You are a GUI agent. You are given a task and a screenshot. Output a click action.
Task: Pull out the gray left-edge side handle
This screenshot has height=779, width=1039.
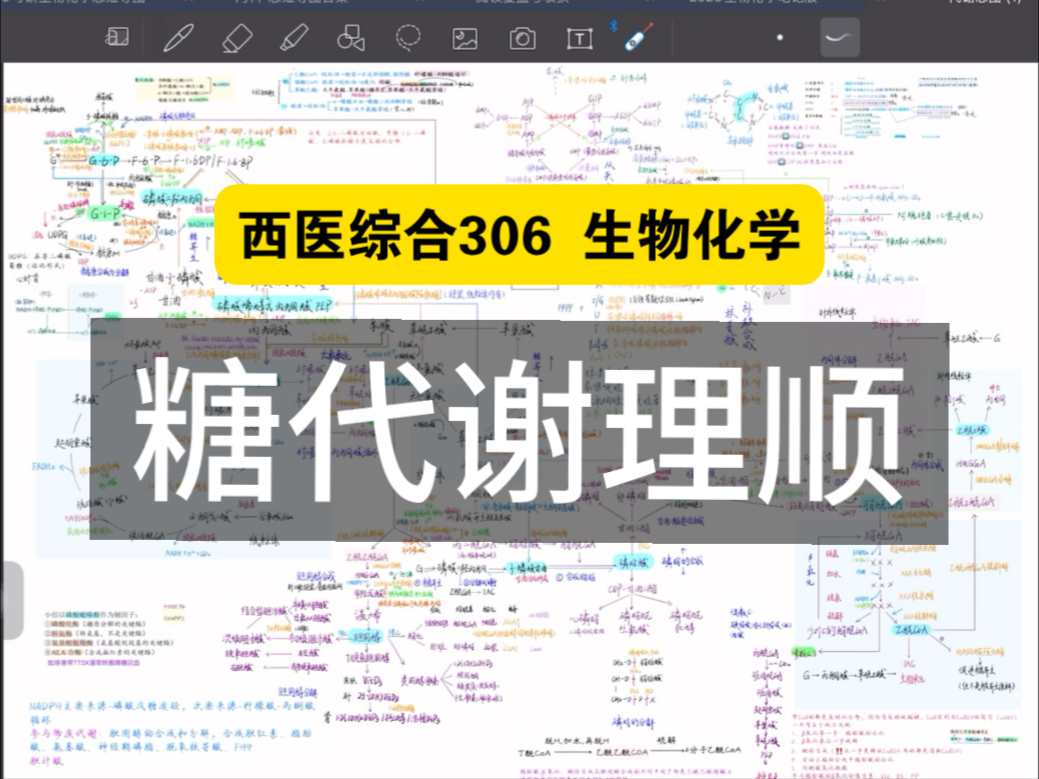tap(10, 600)
